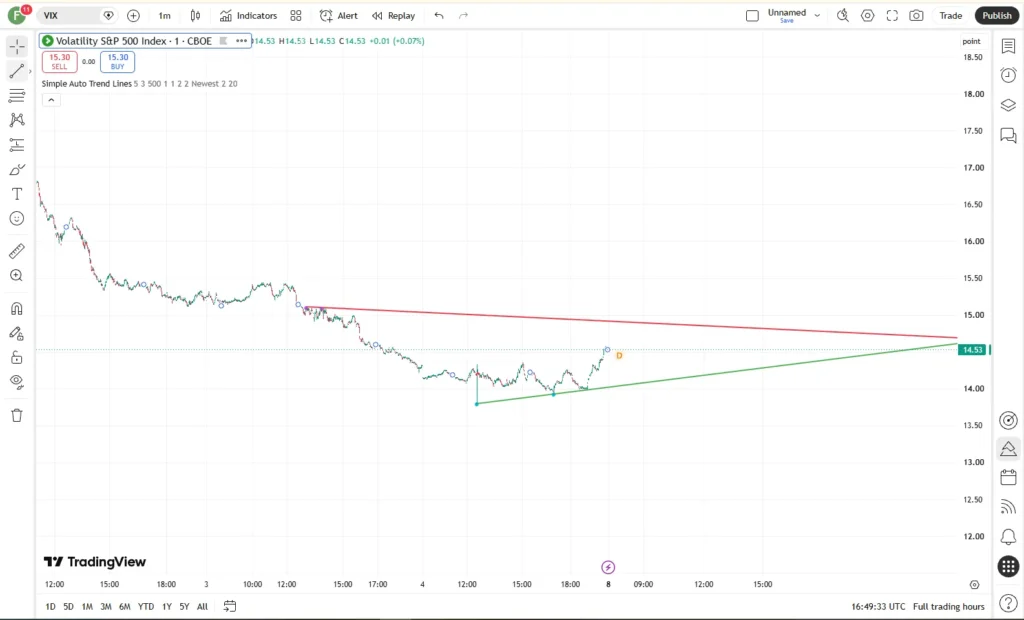Open the candlestick chart type selector
This screenshot has height=620, width=1024.
coord(195,16)
